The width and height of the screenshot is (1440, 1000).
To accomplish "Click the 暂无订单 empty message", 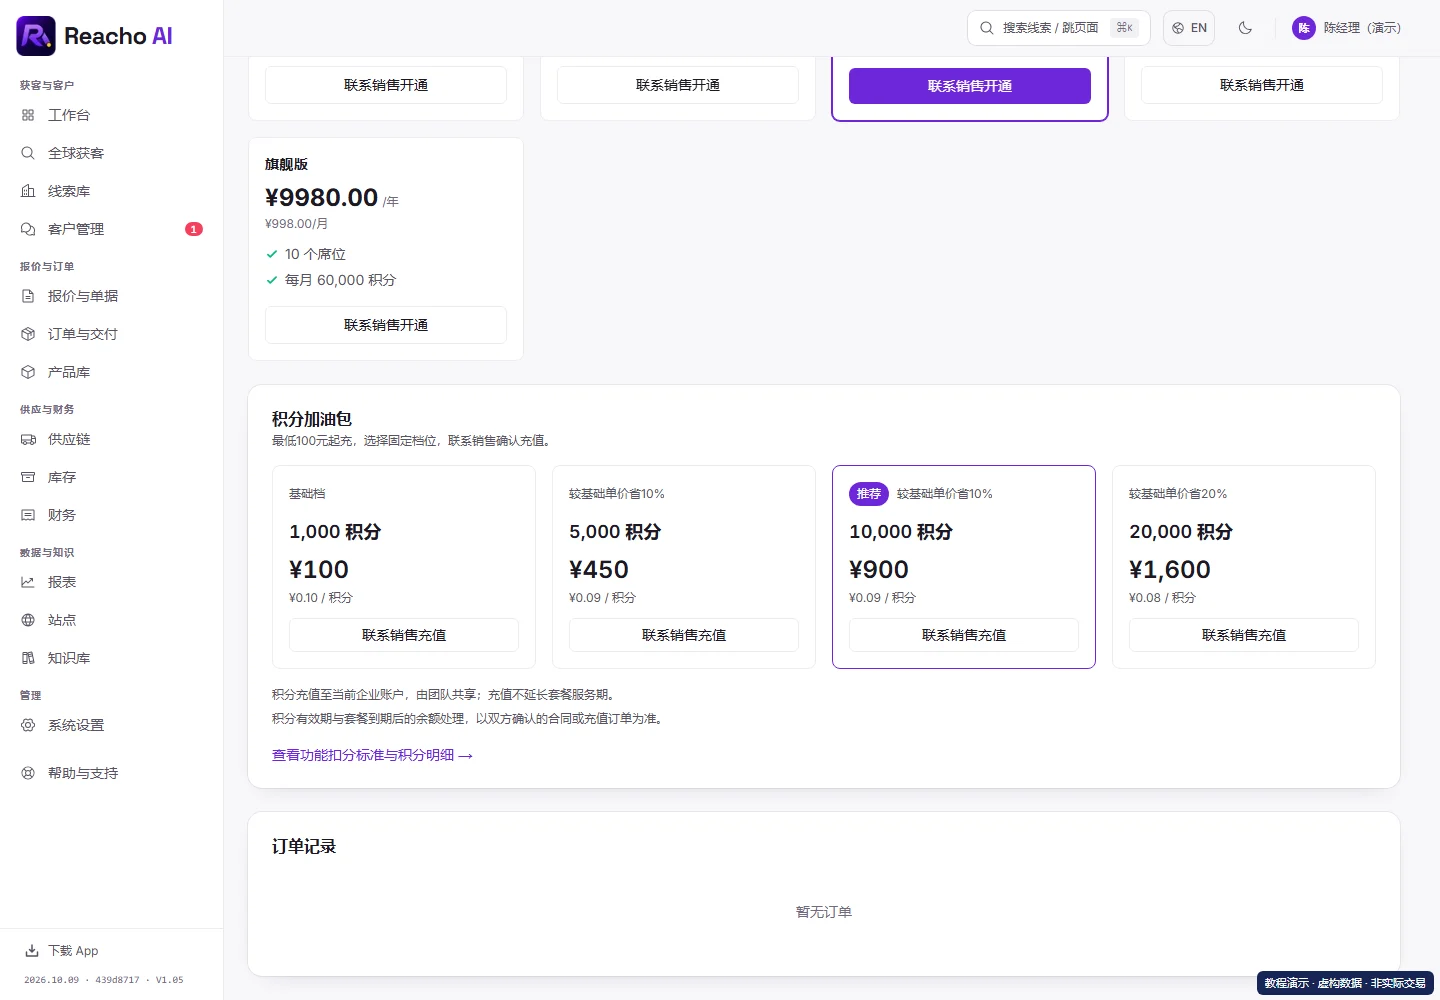I will coord(824,912).
